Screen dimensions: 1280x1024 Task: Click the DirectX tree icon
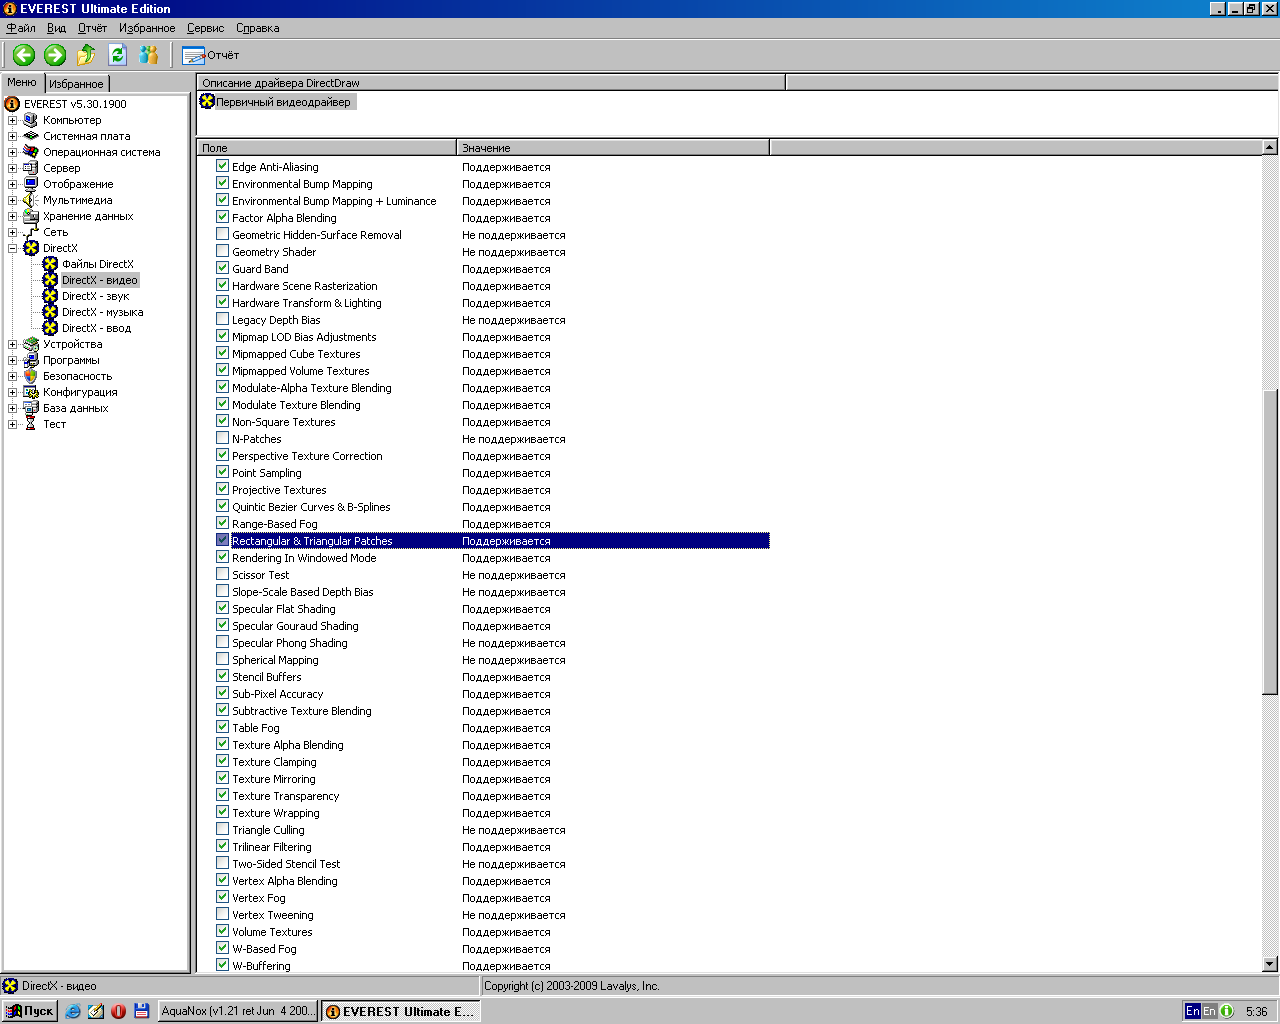pos(31,248)
